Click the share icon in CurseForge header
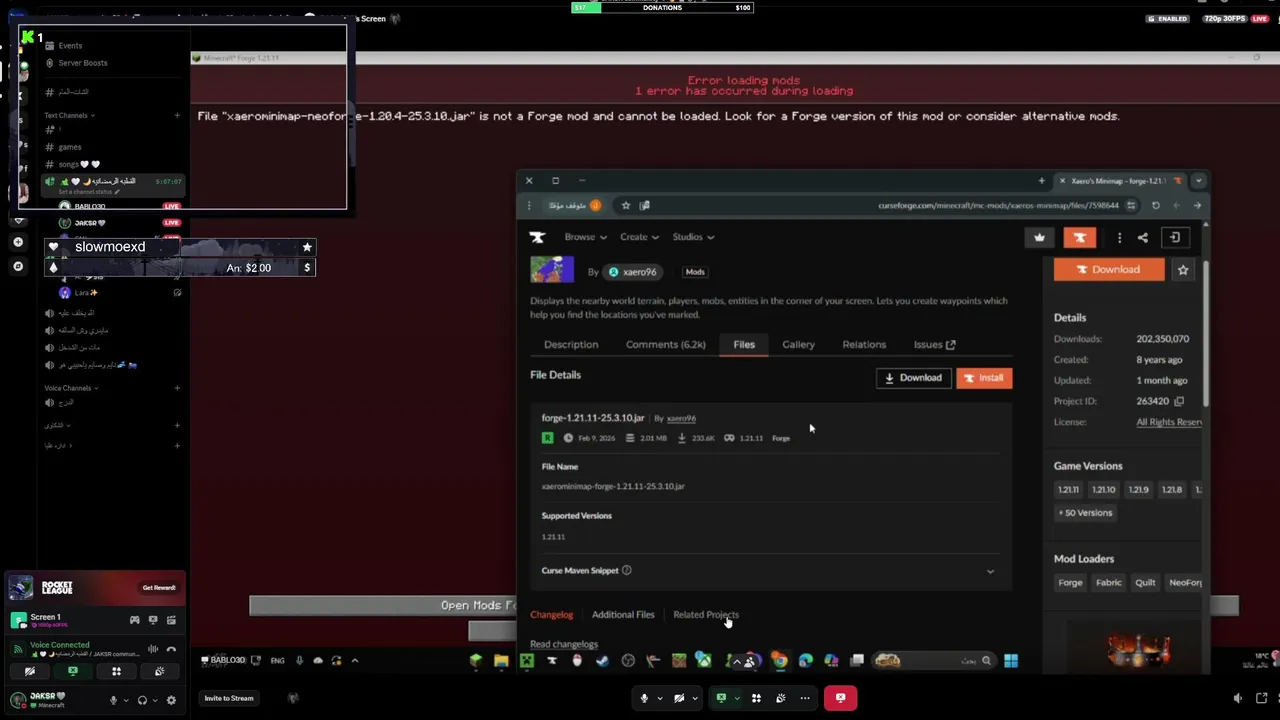Image resolution: width=1280 pixels, height=720 pixels. click(x=1142, y=237)
